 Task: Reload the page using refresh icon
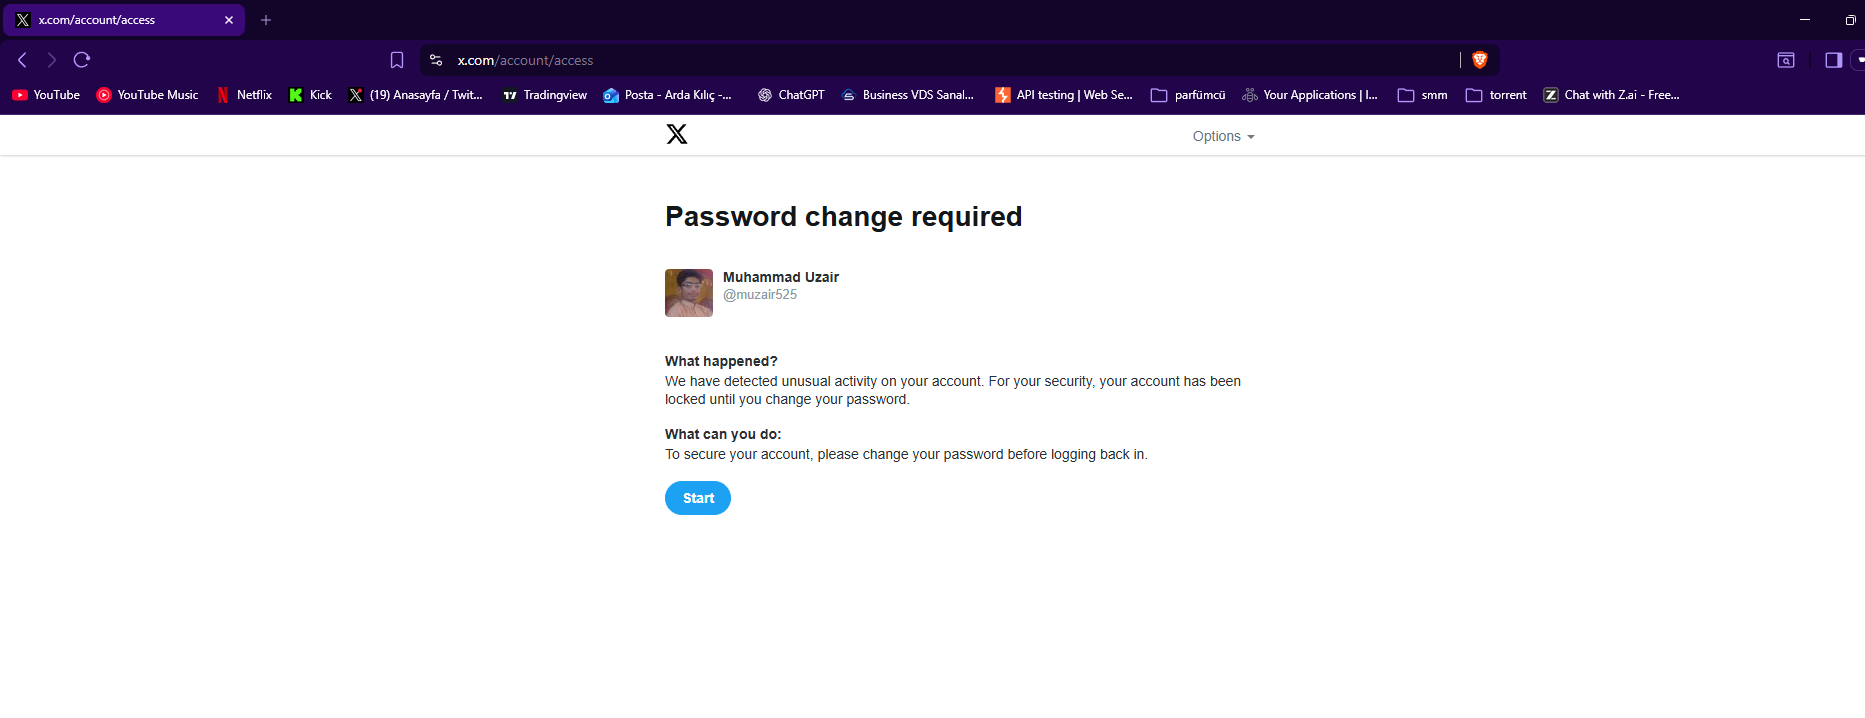[x=82, y=60]
